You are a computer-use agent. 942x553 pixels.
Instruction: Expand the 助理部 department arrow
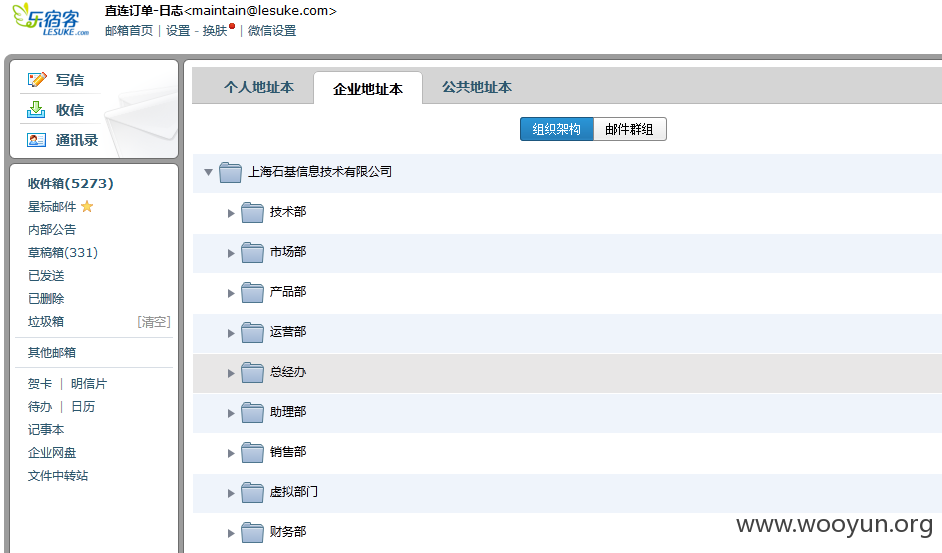[x=231, y=414]
